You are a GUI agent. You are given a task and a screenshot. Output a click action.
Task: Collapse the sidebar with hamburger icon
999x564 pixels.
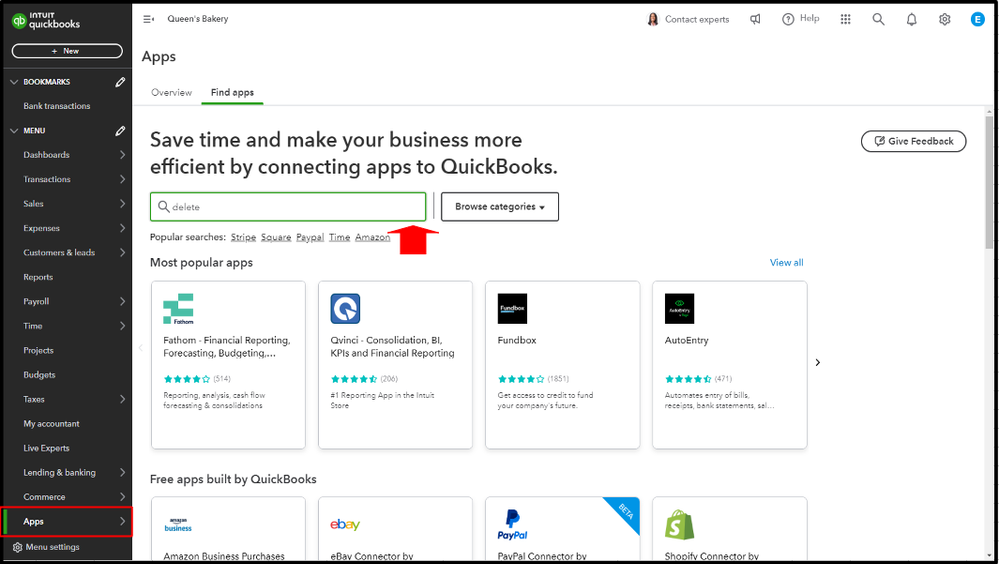(x=149, y=19)
